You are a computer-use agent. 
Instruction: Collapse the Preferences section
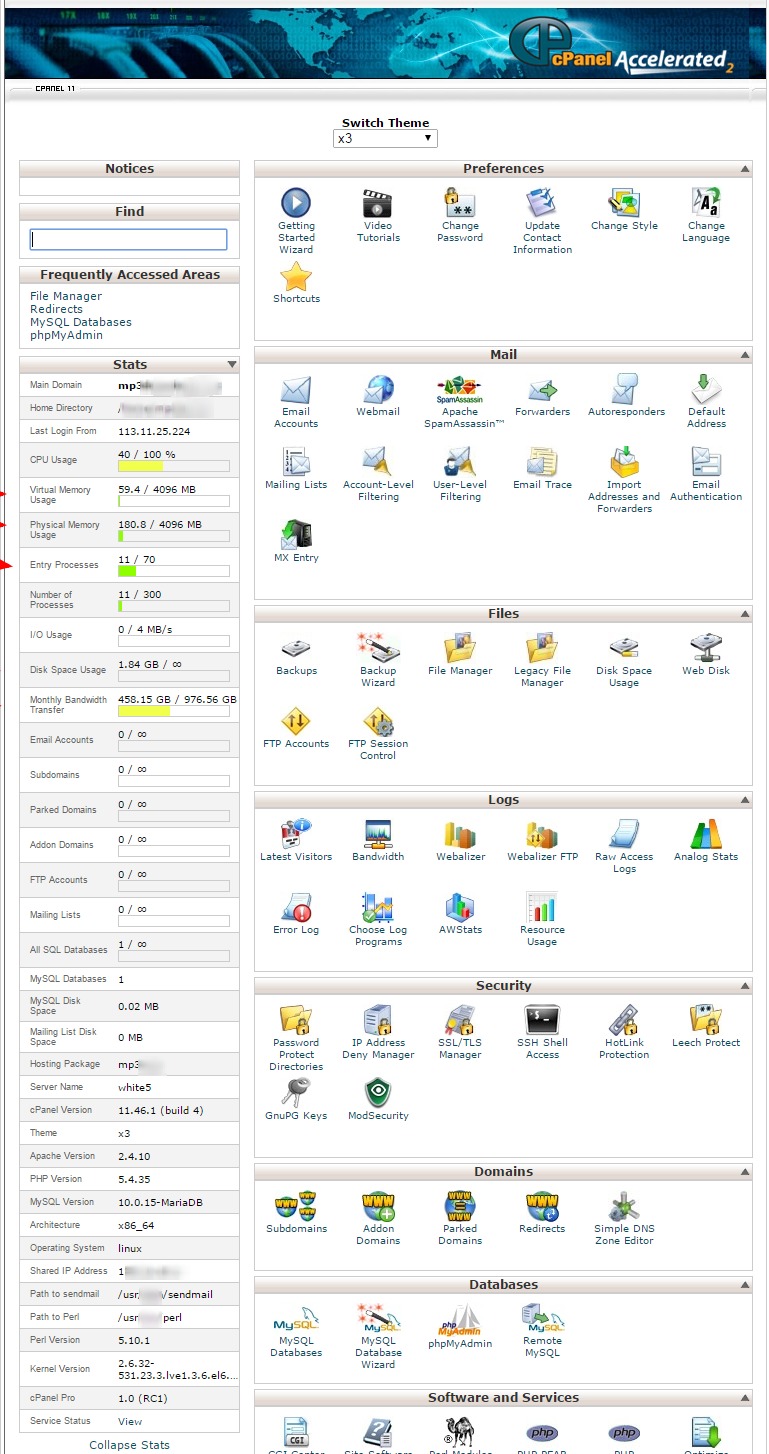745,169
